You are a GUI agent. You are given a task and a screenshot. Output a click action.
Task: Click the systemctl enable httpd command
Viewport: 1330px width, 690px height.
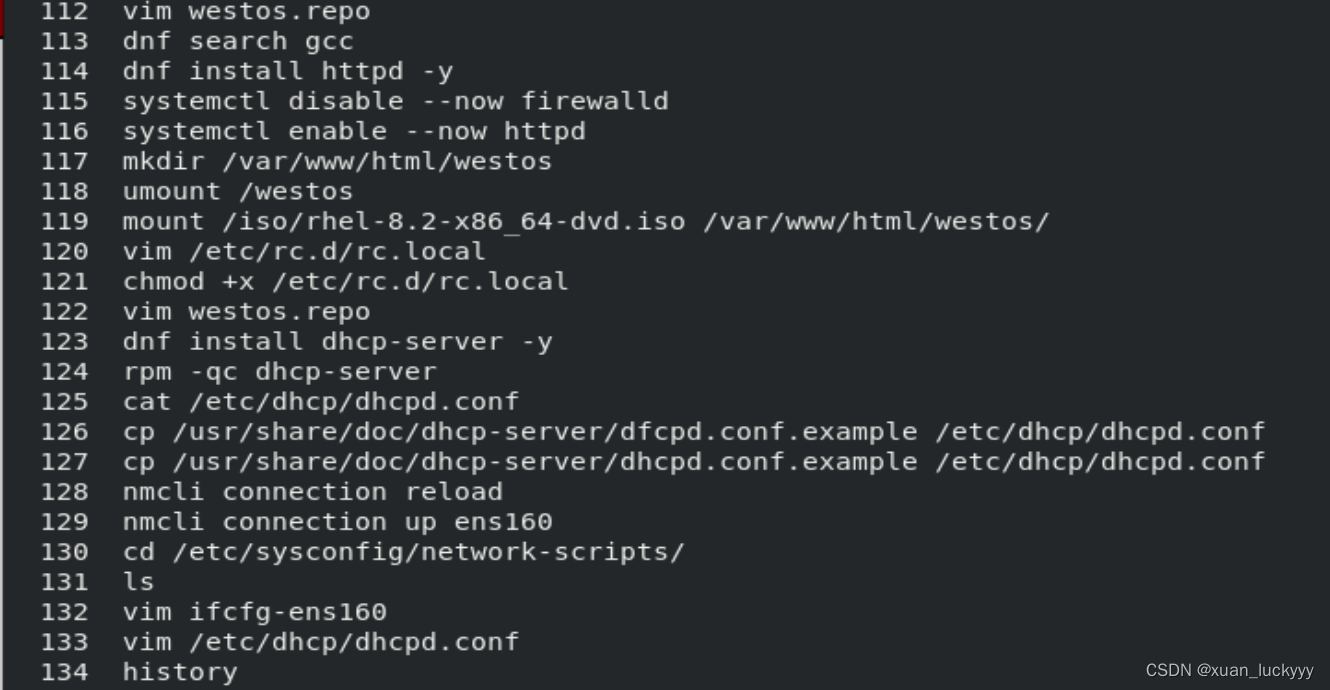click(x=354, y=132)
